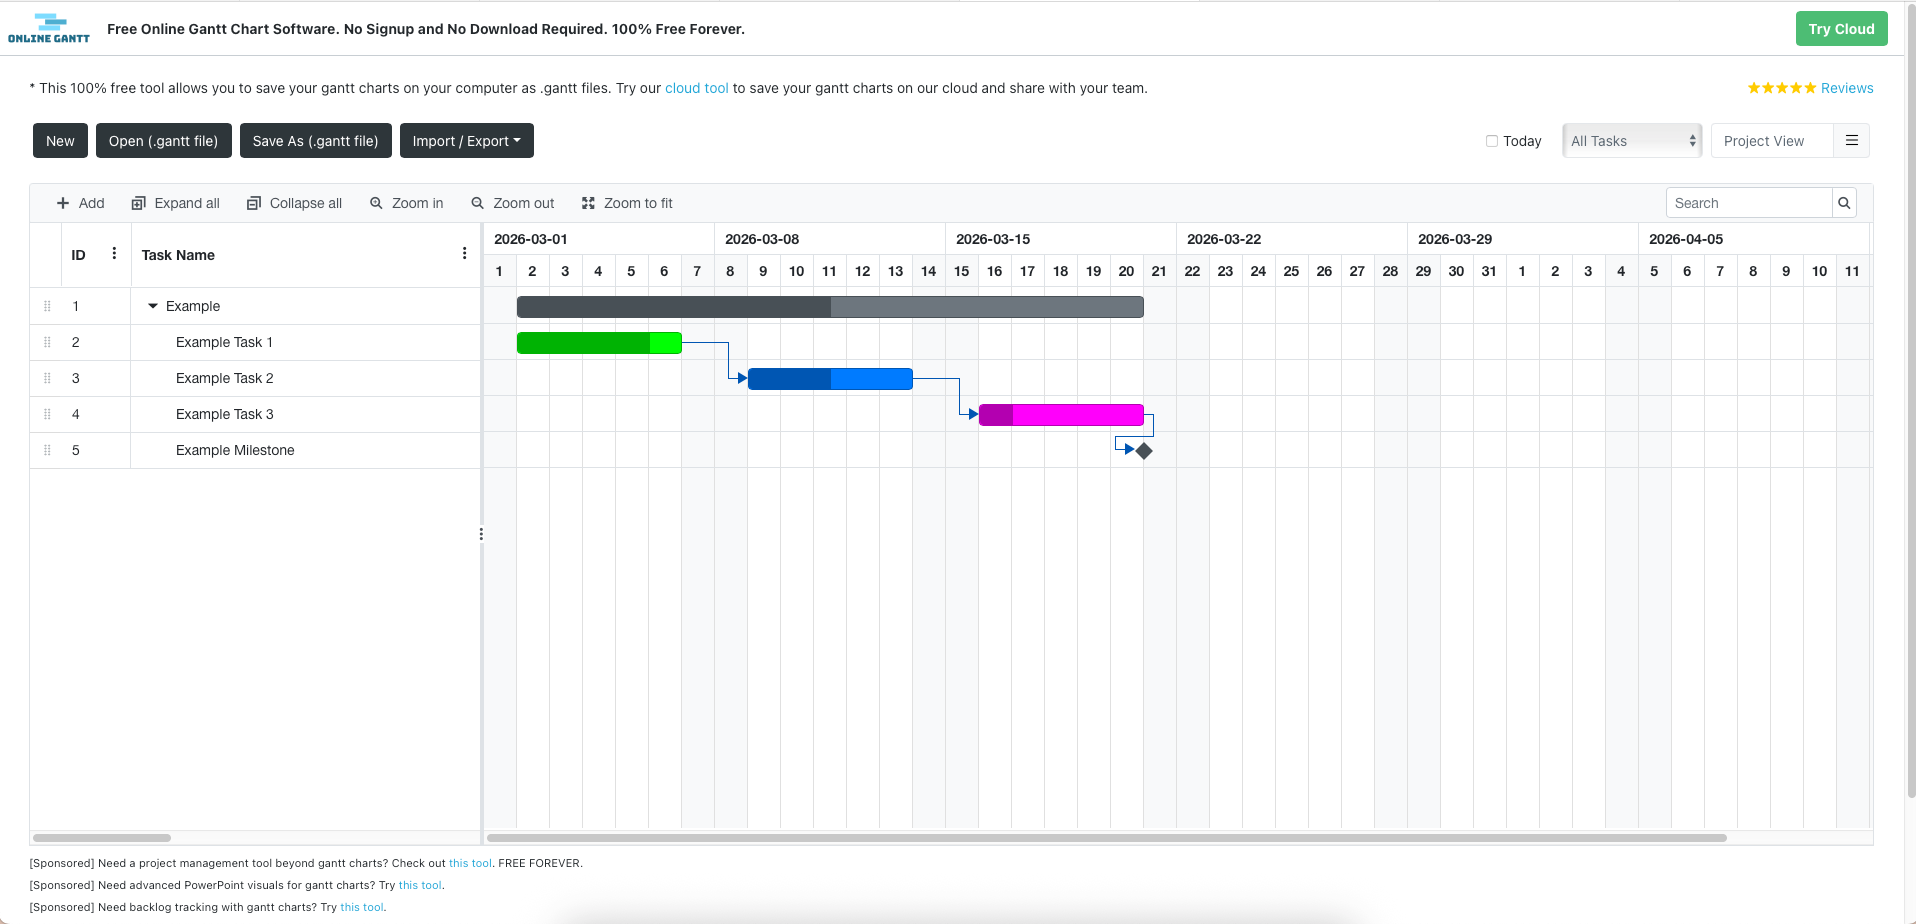The width and height of the screenshot is (1916, 924).
Task: Open the Import / Export dropdown
Action: (466, 141)
